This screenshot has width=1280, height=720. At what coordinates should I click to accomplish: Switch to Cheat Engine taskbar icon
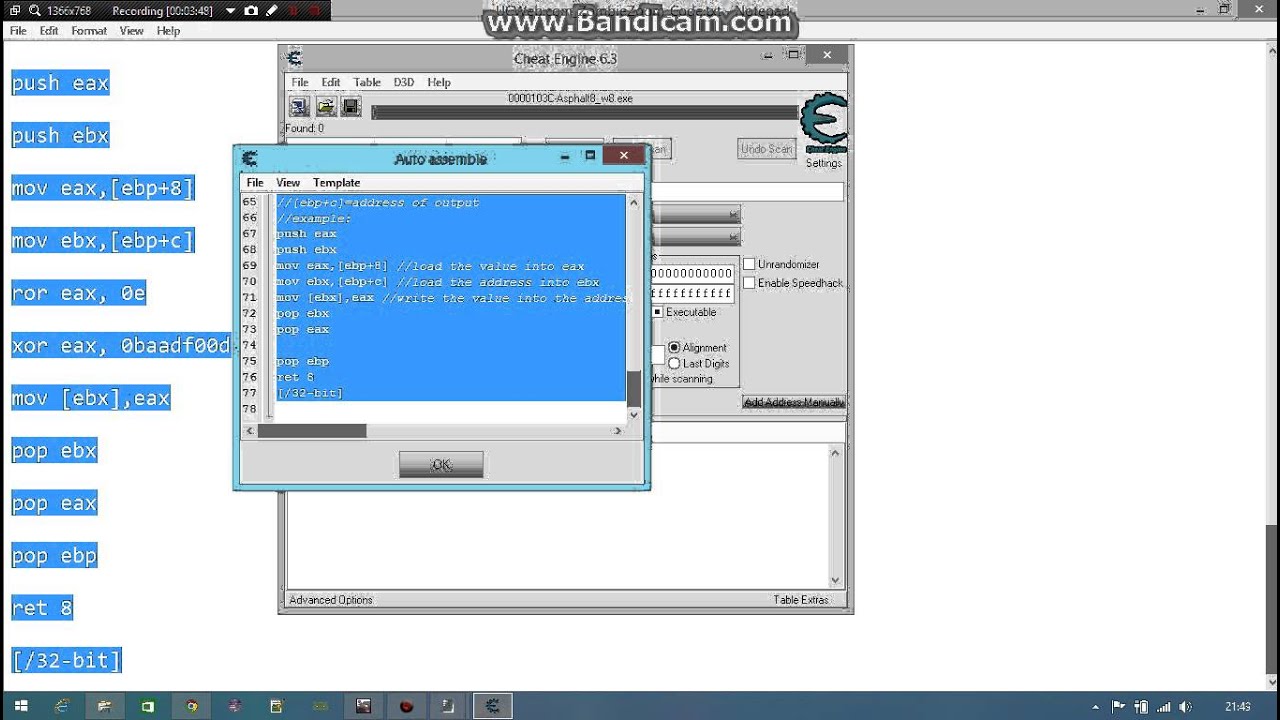click(492, 706)
